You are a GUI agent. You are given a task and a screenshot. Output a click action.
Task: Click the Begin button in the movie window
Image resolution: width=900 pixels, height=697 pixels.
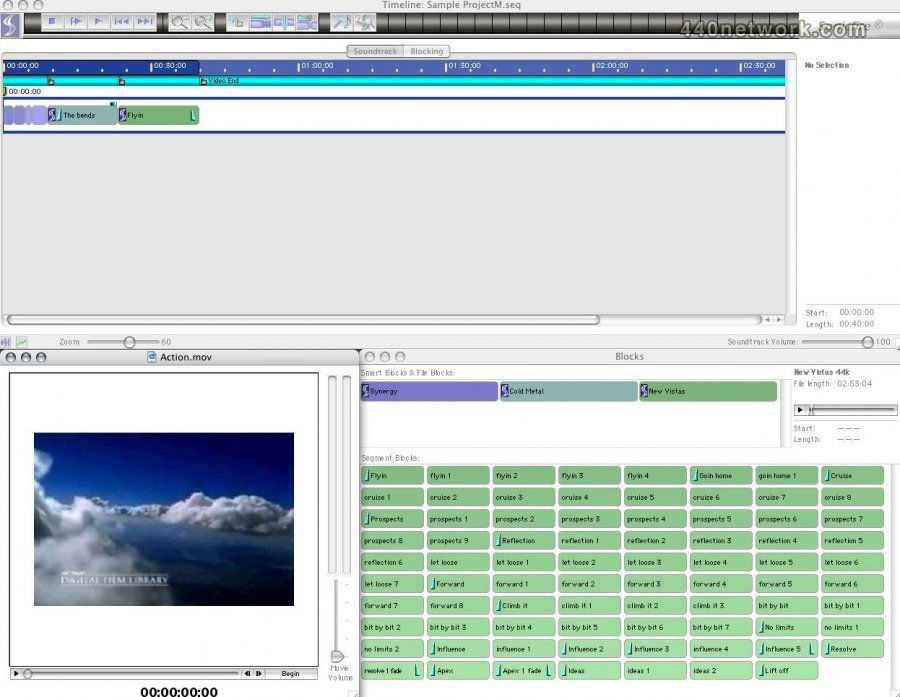pyautogui.click(x=290, y=673)
